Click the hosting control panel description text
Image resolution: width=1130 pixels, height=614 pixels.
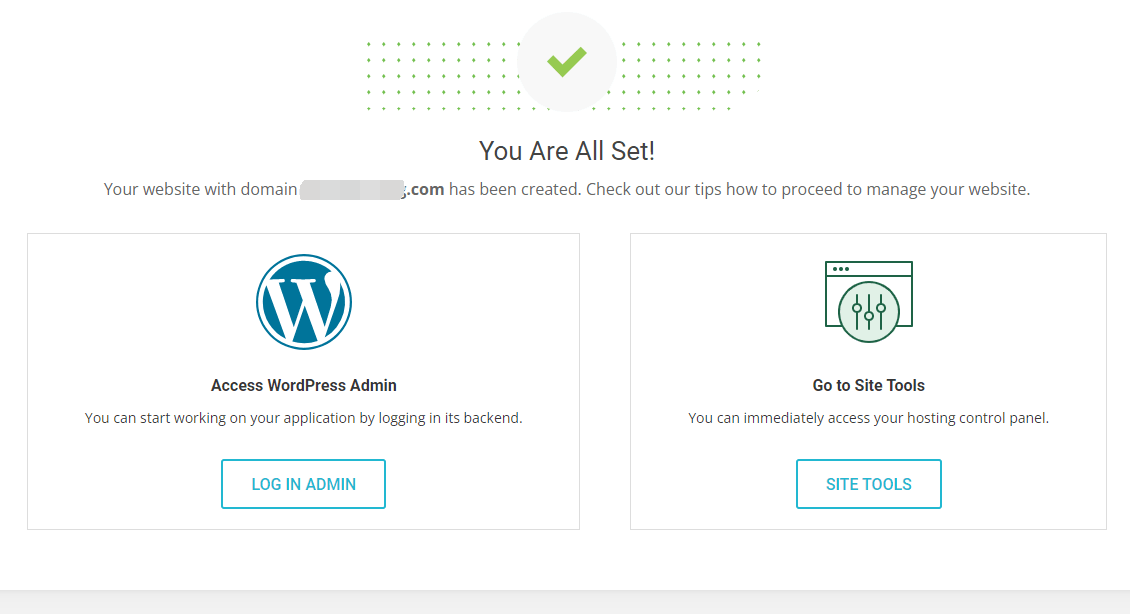868,418
